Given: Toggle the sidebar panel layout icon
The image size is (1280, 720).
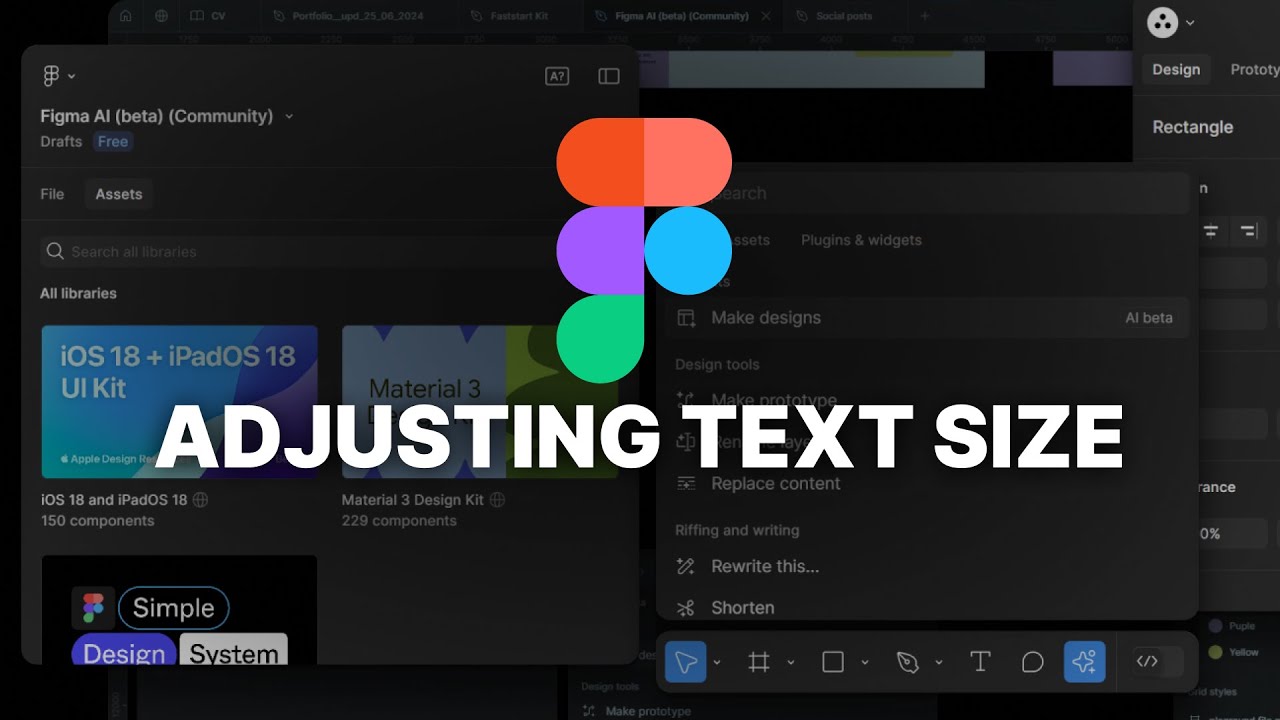Looking at the screenshot, I should point(609,76).
